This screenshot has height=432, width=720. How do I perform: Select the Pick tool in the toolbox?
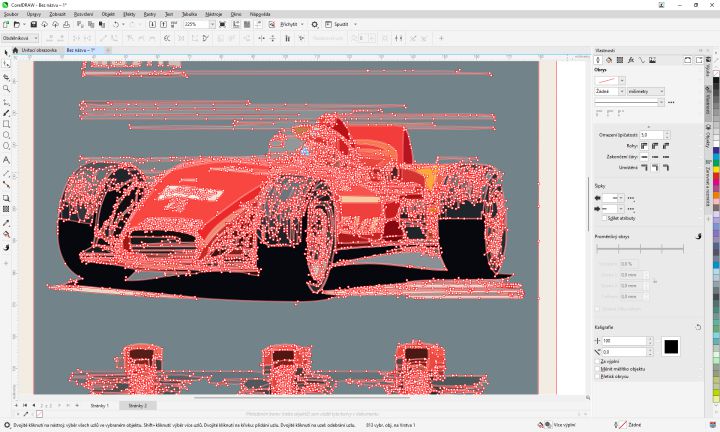(7, 52)
